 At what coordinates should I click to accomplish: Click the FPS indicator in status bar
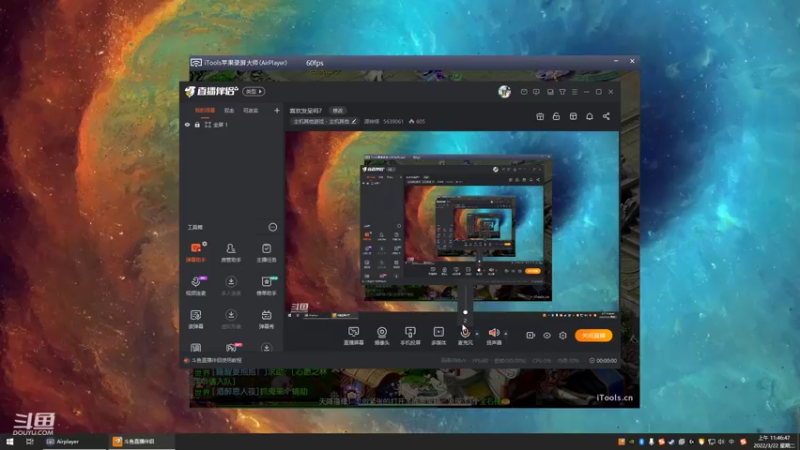point(480,360)
